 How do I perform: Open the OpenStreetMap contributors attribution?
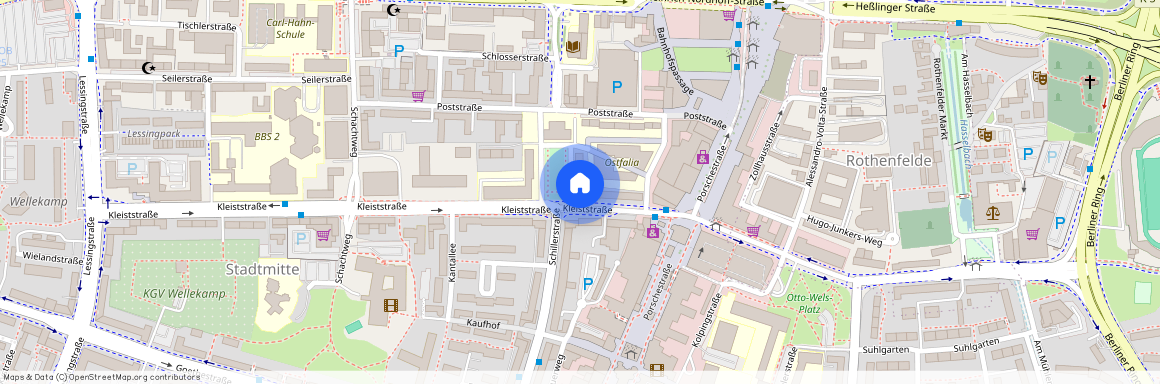(x=102, y=377)
